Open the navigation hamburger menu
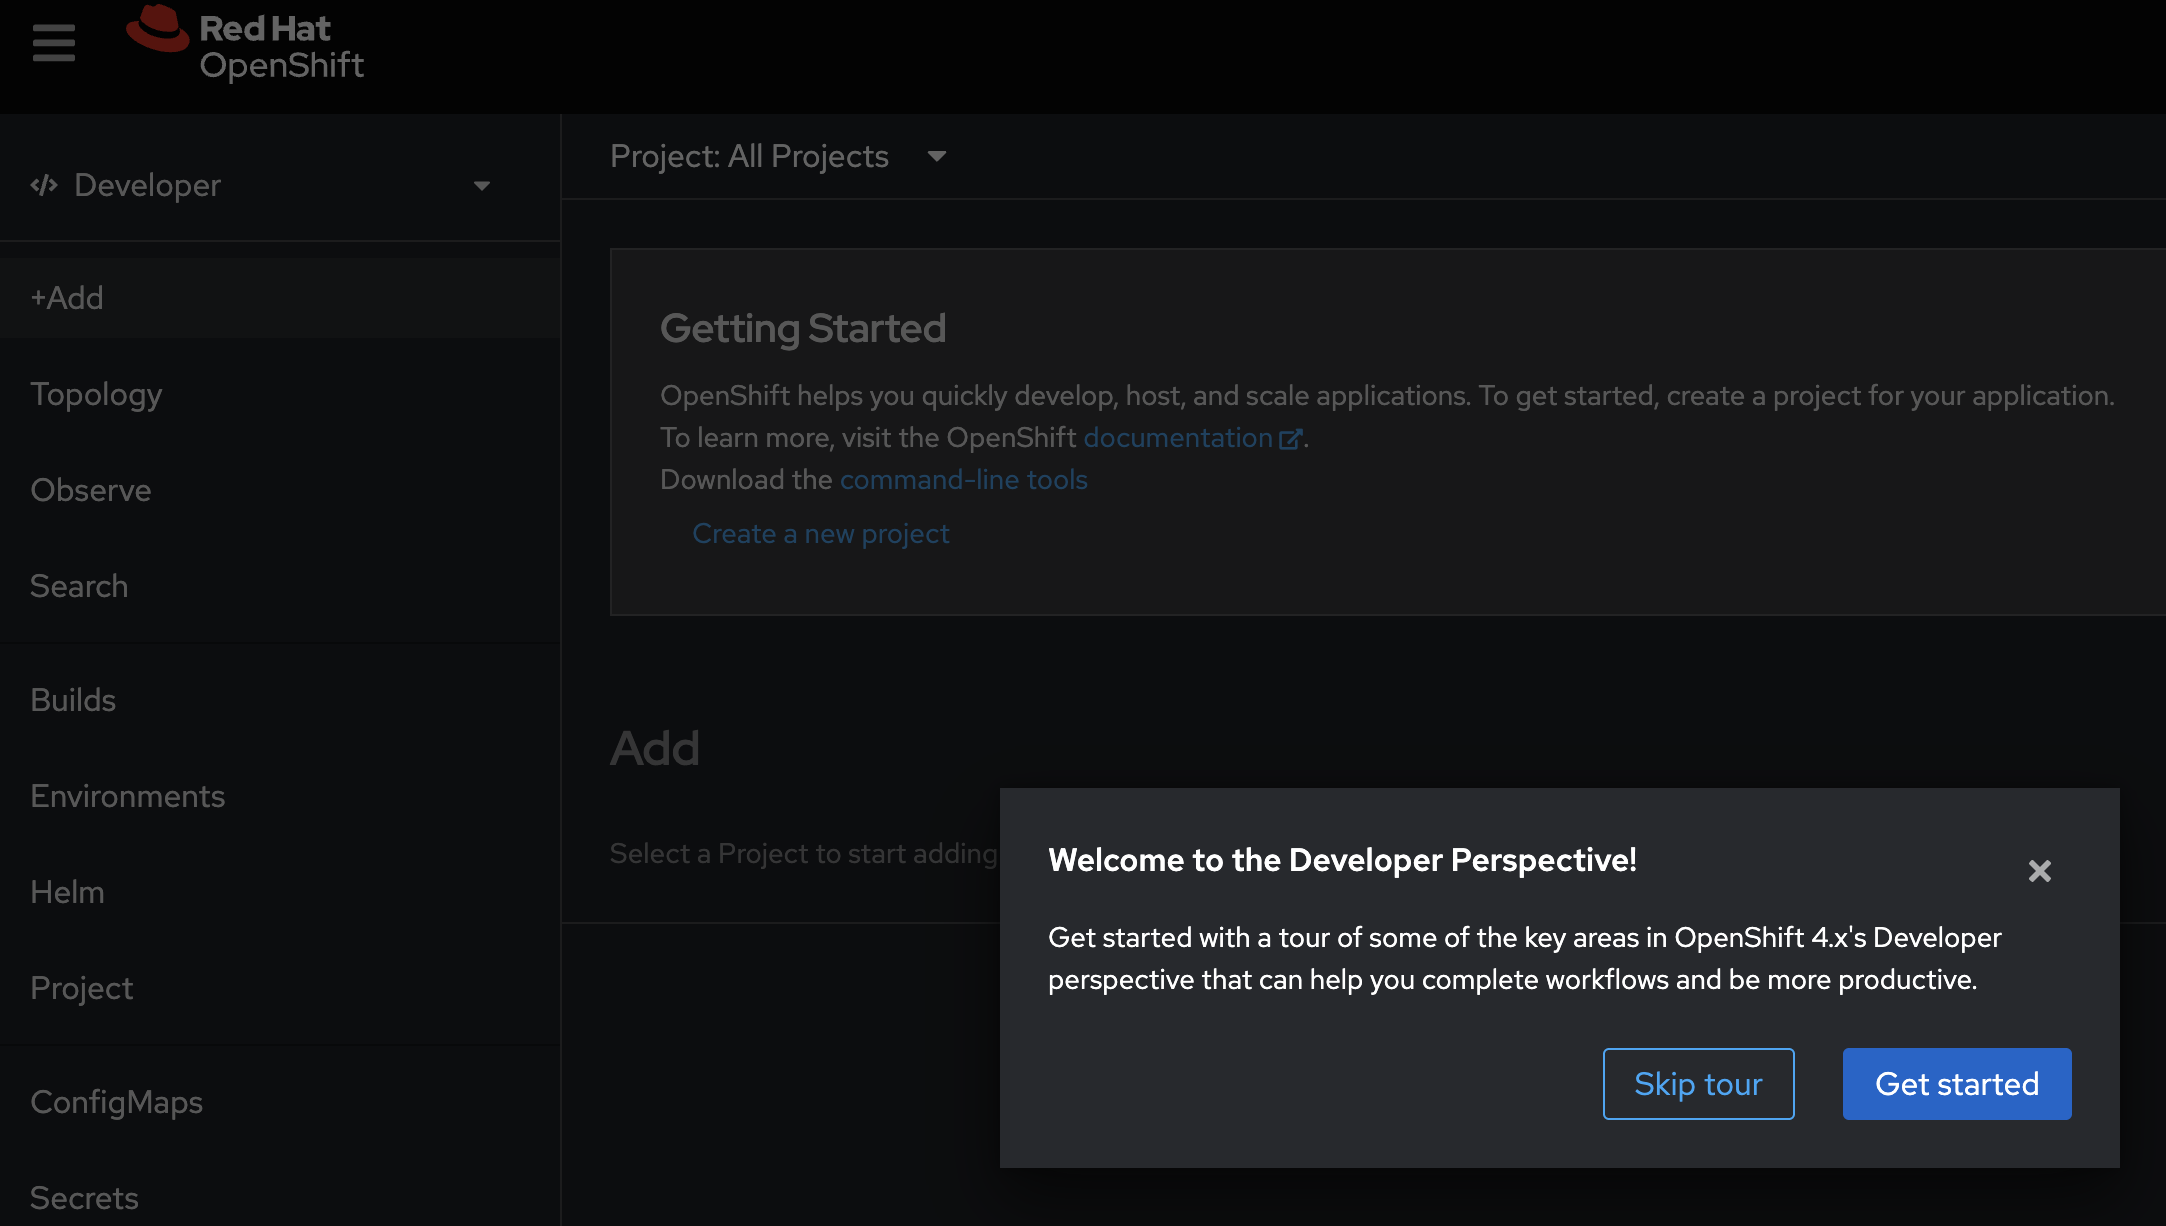This screenshot has width=2166, height=1226. [53, 42]
